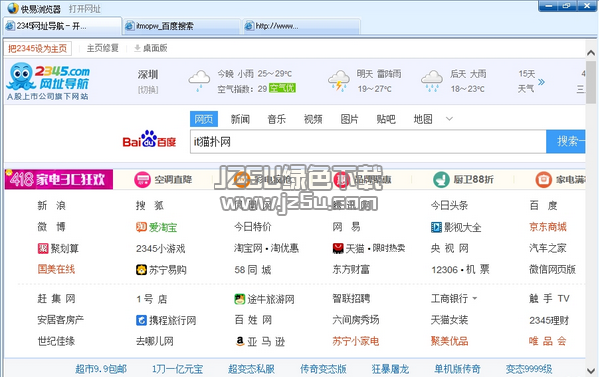Click the 空调直降 promo icon

(142, 180)
